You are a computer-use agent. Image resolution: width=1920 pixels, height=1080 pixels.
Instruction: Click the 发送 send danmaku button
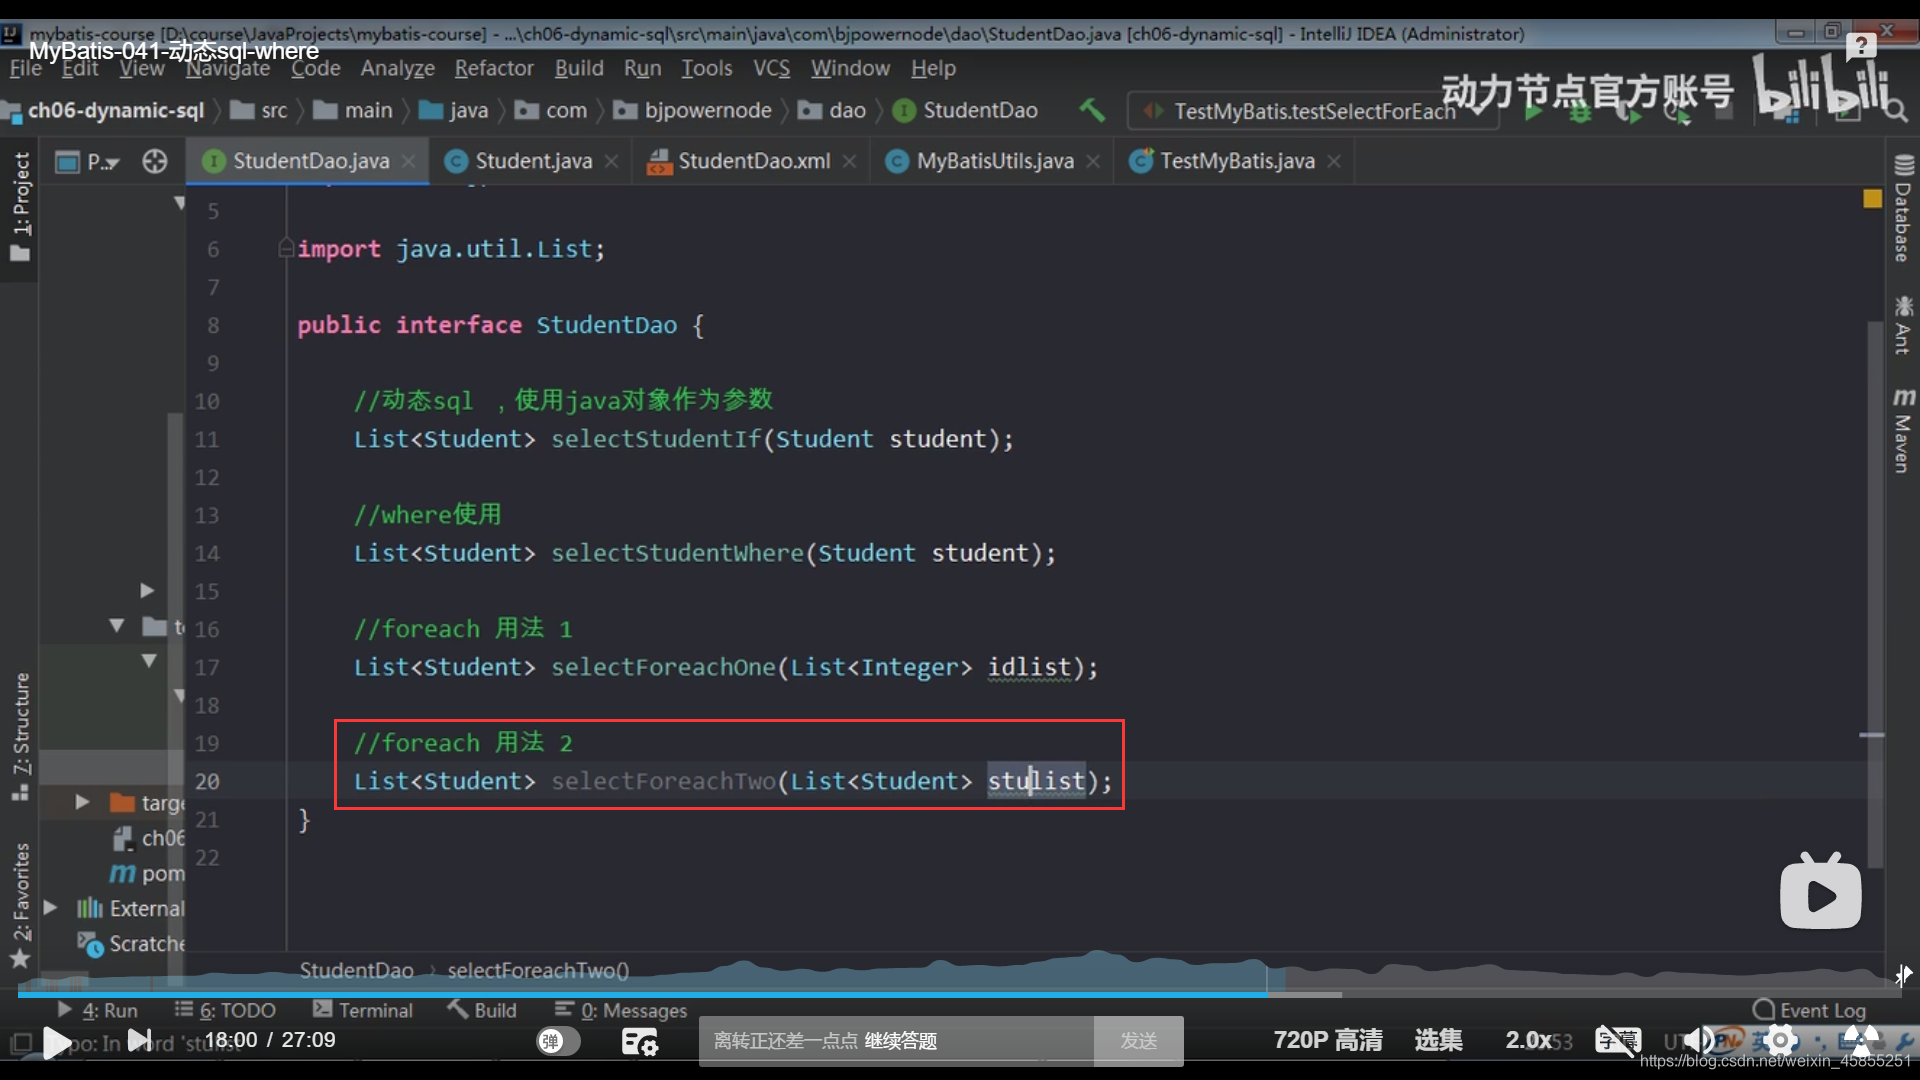pyautogui.click(x=1138, y=1041)
